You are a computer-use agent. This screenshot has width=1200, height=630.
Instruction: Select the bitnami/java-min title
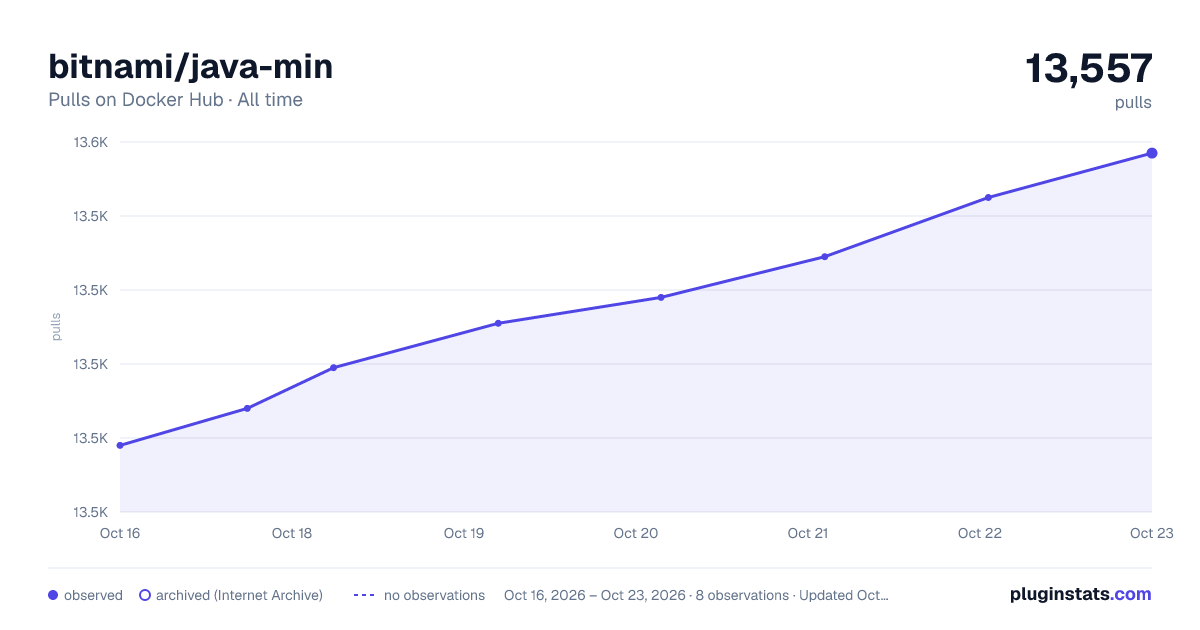pyautogui.click(x=191, y=67)
